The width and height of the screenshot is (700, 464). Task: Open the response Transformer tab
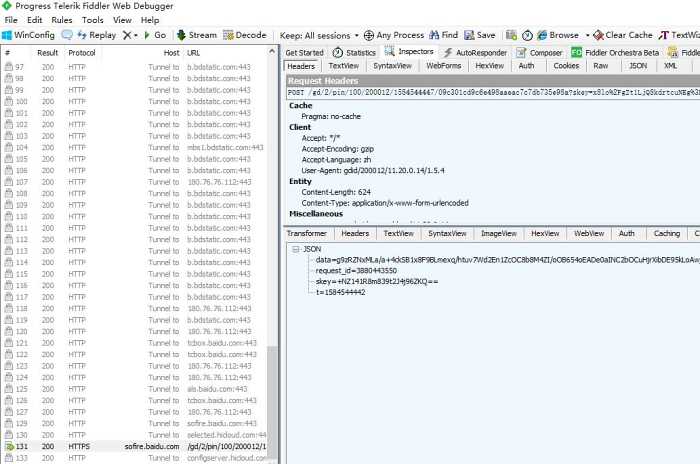point(307,234)
